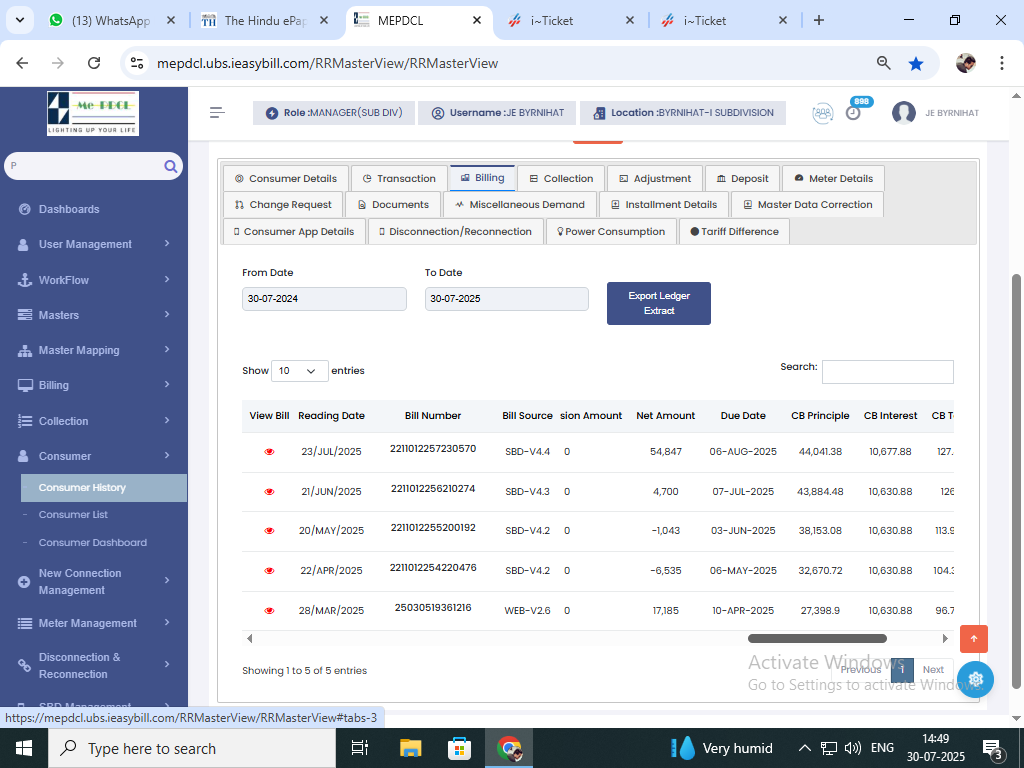Viewport: 1024px width, 768px height.
Task: Open Consumer List in the sidebar
Action: point(73,515)
